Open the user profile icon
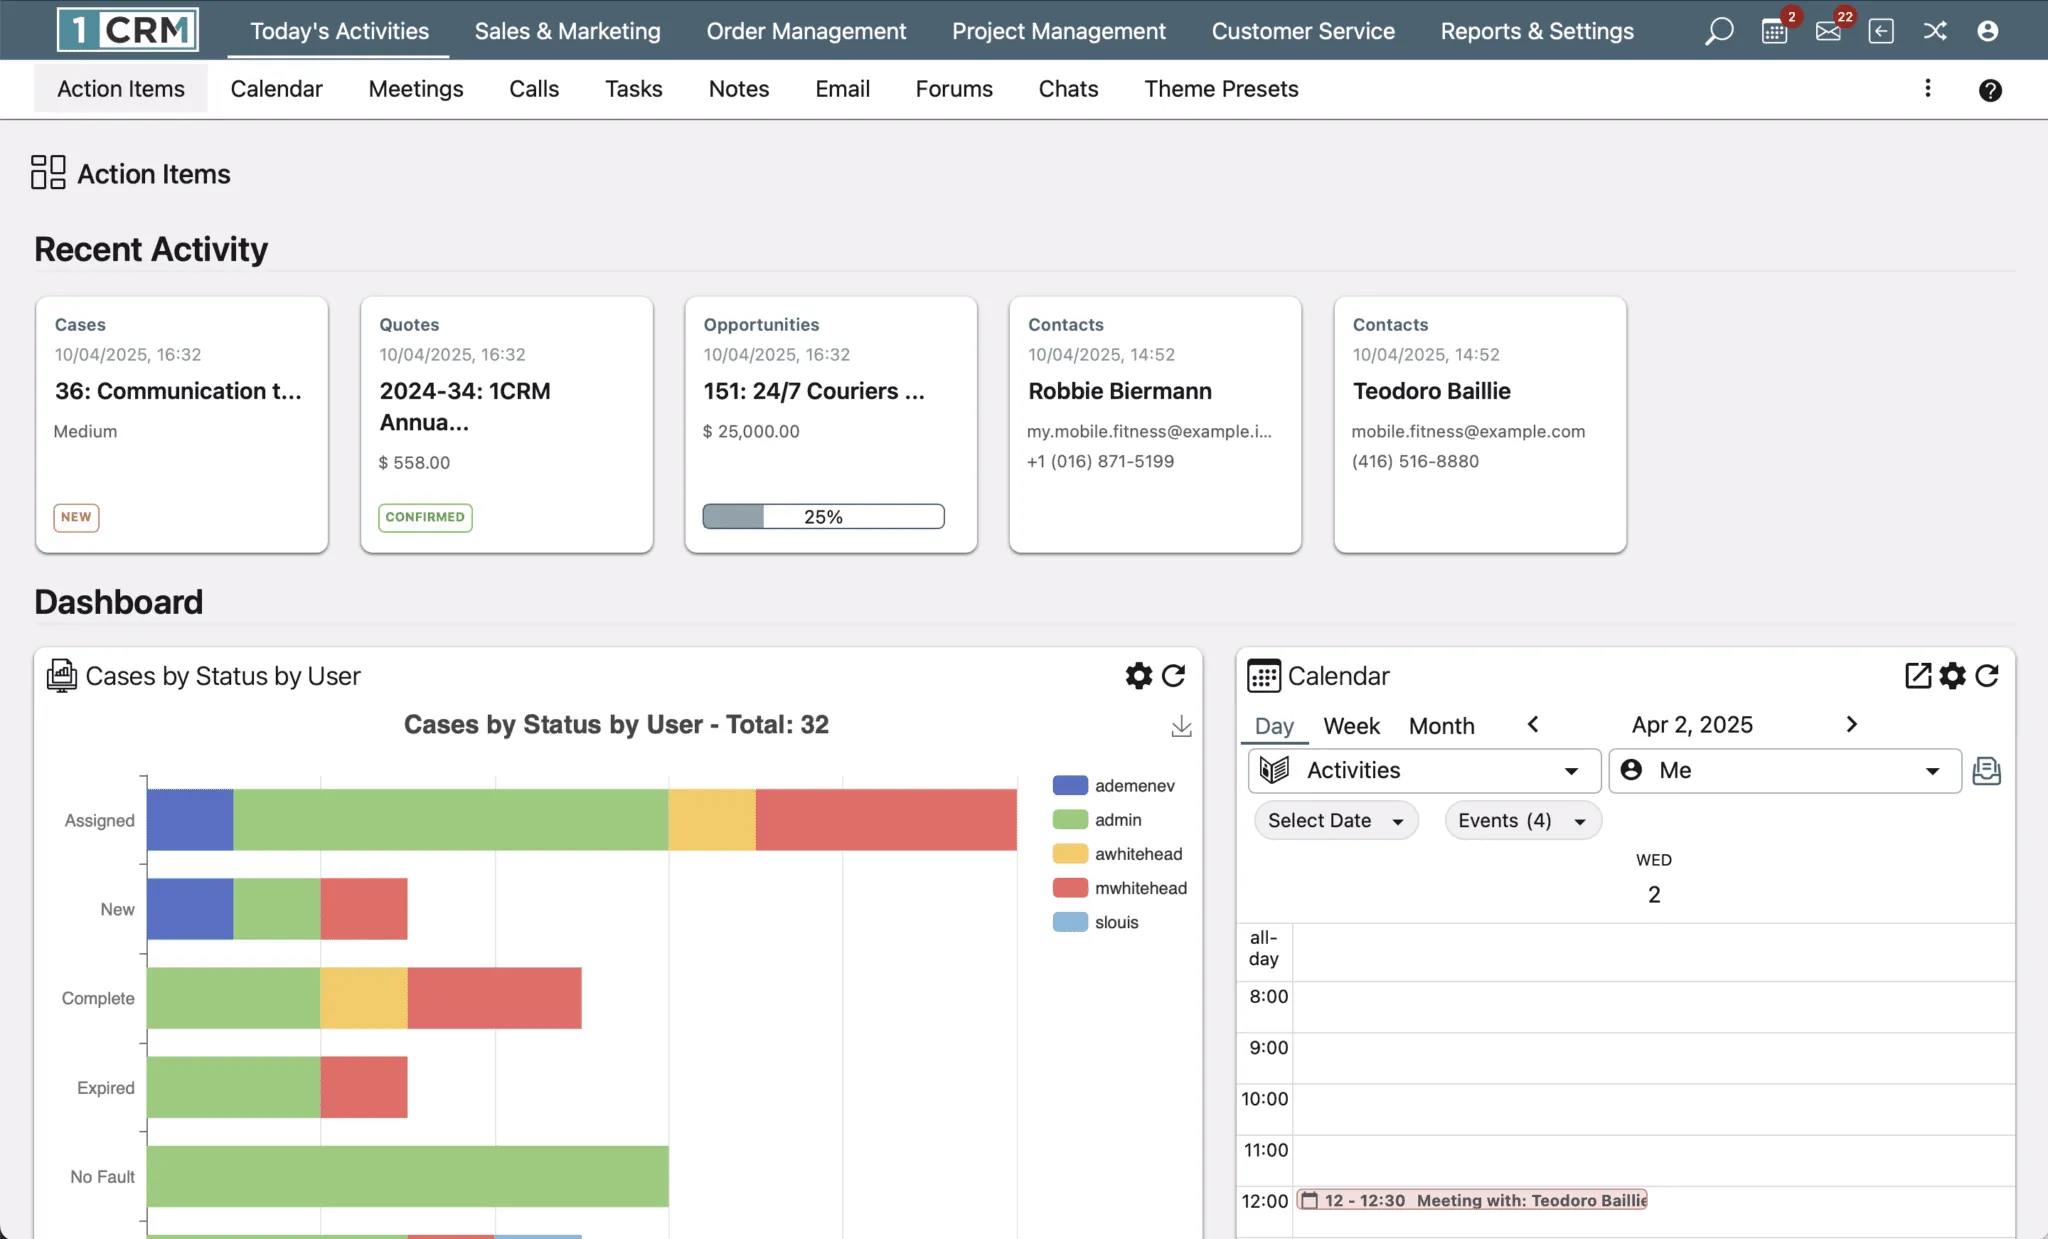This screenshot has width=2048, height=1239. 1988,31
